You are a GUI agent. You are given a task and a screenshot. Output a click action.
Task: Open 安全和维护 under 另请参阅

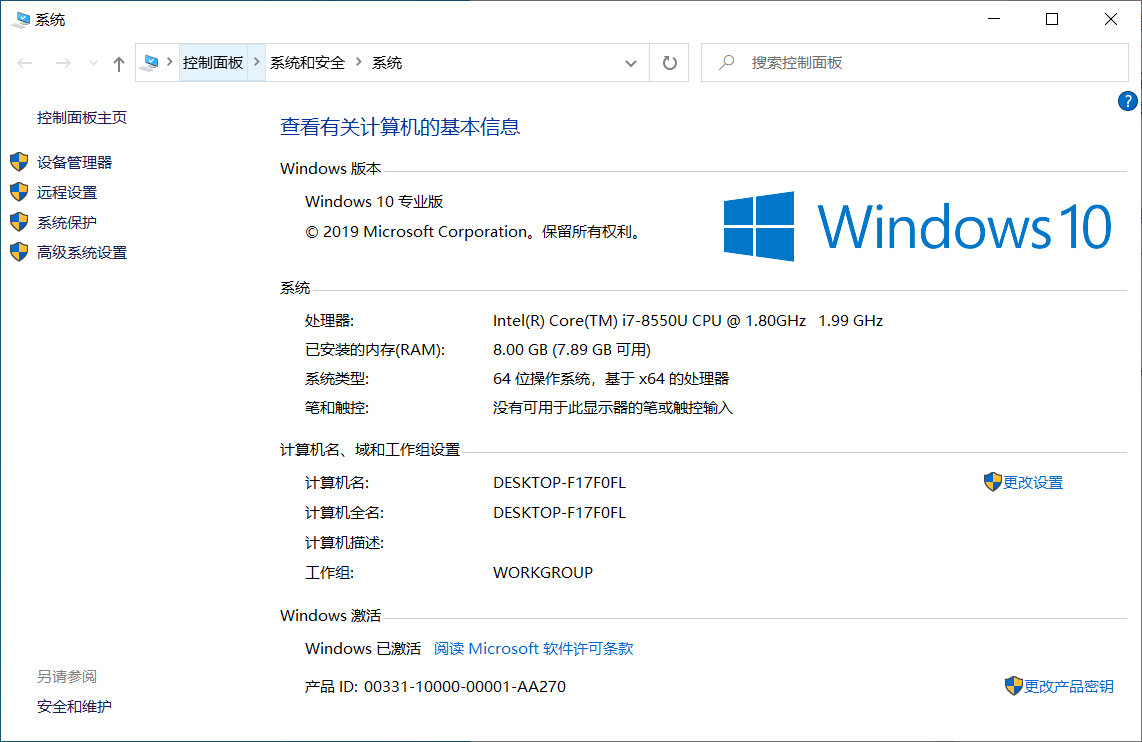[74, 706]
